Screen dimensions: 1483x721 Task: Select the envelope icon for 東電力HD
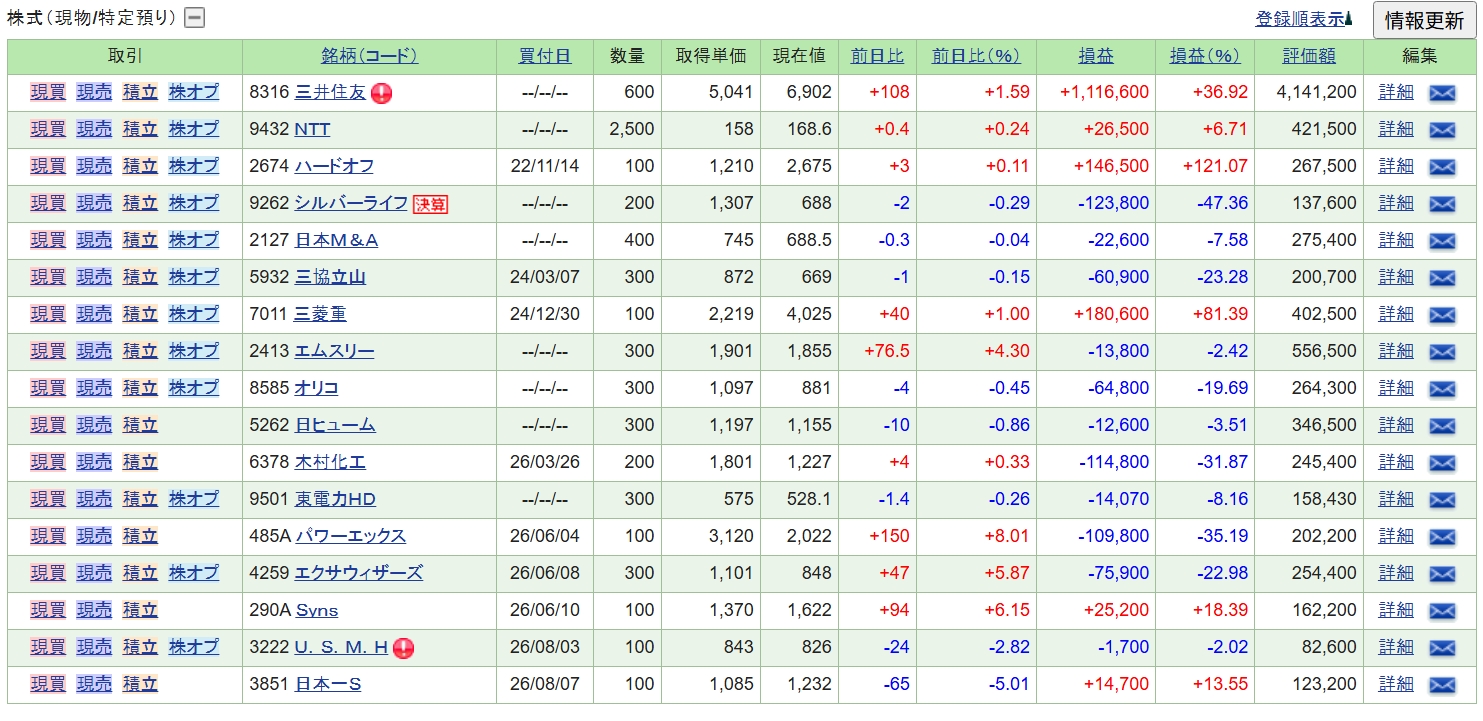coord(1441,500)
